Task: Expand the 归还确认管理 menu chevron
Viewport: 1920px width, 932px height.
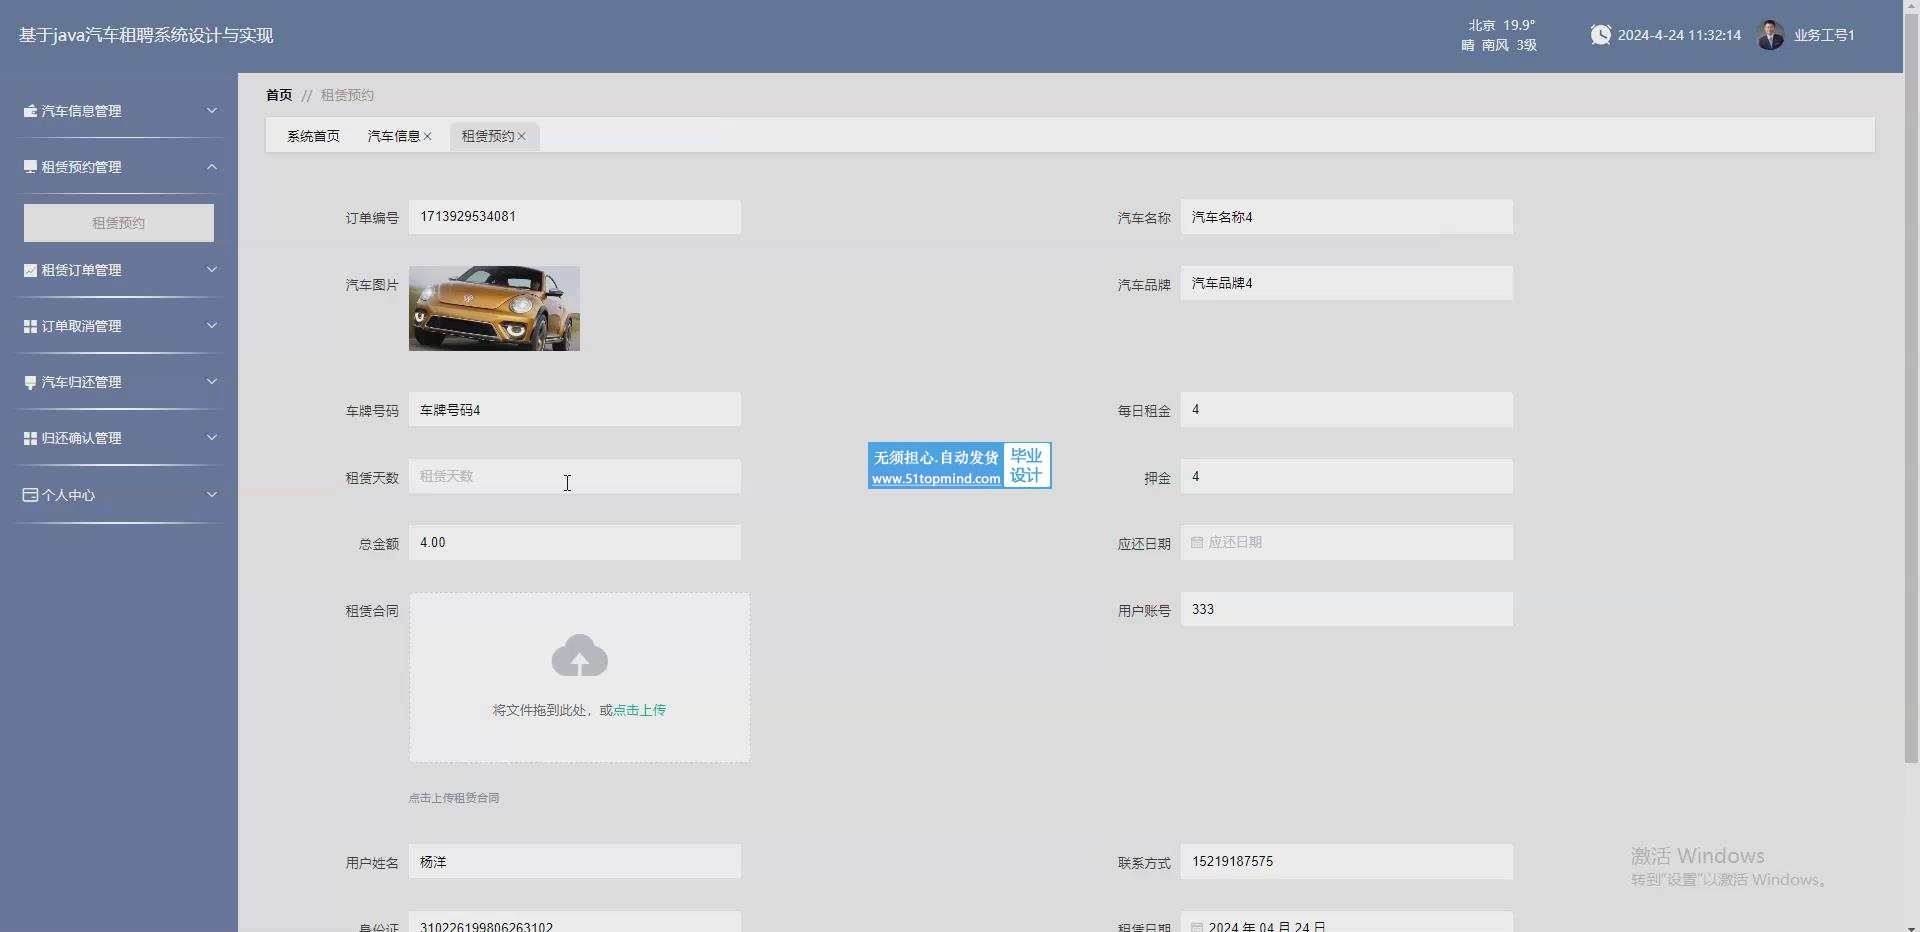Action: click(212, 437)
